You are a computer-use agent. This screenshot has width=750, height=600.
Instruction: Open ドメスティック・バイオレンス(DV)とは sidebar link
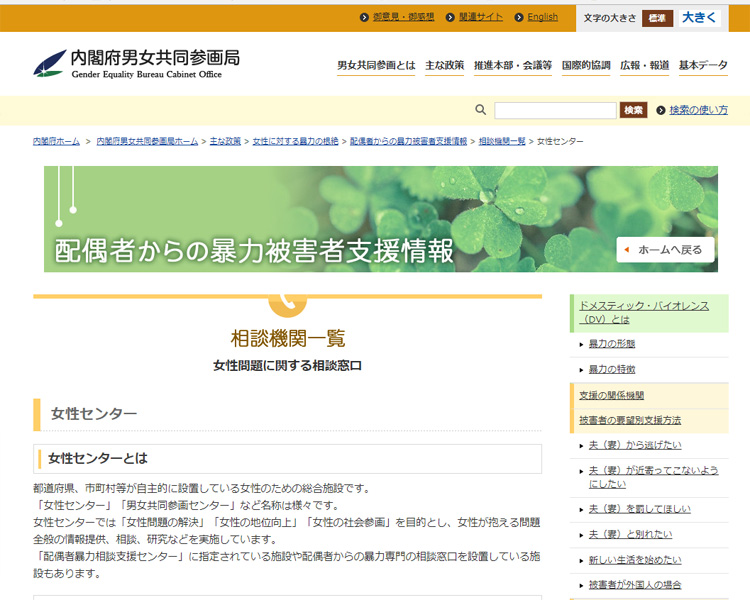point(644,312)
